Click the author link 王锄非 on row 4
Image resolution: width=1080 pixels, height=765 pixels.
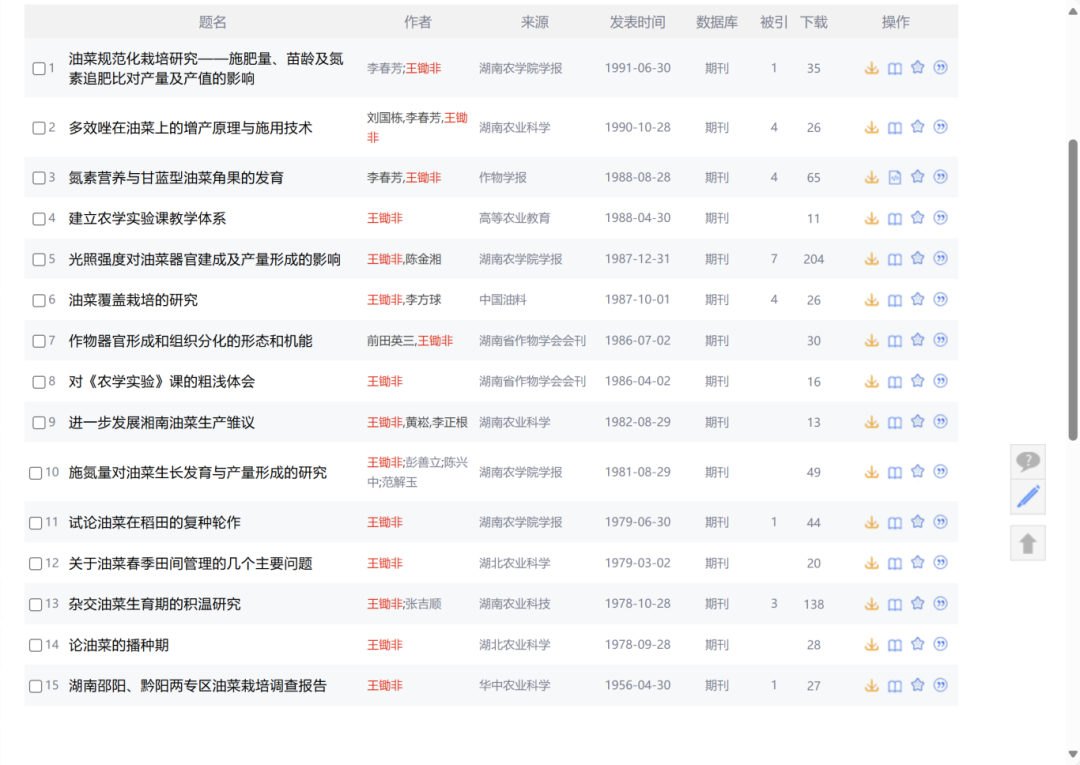point(384,217)
